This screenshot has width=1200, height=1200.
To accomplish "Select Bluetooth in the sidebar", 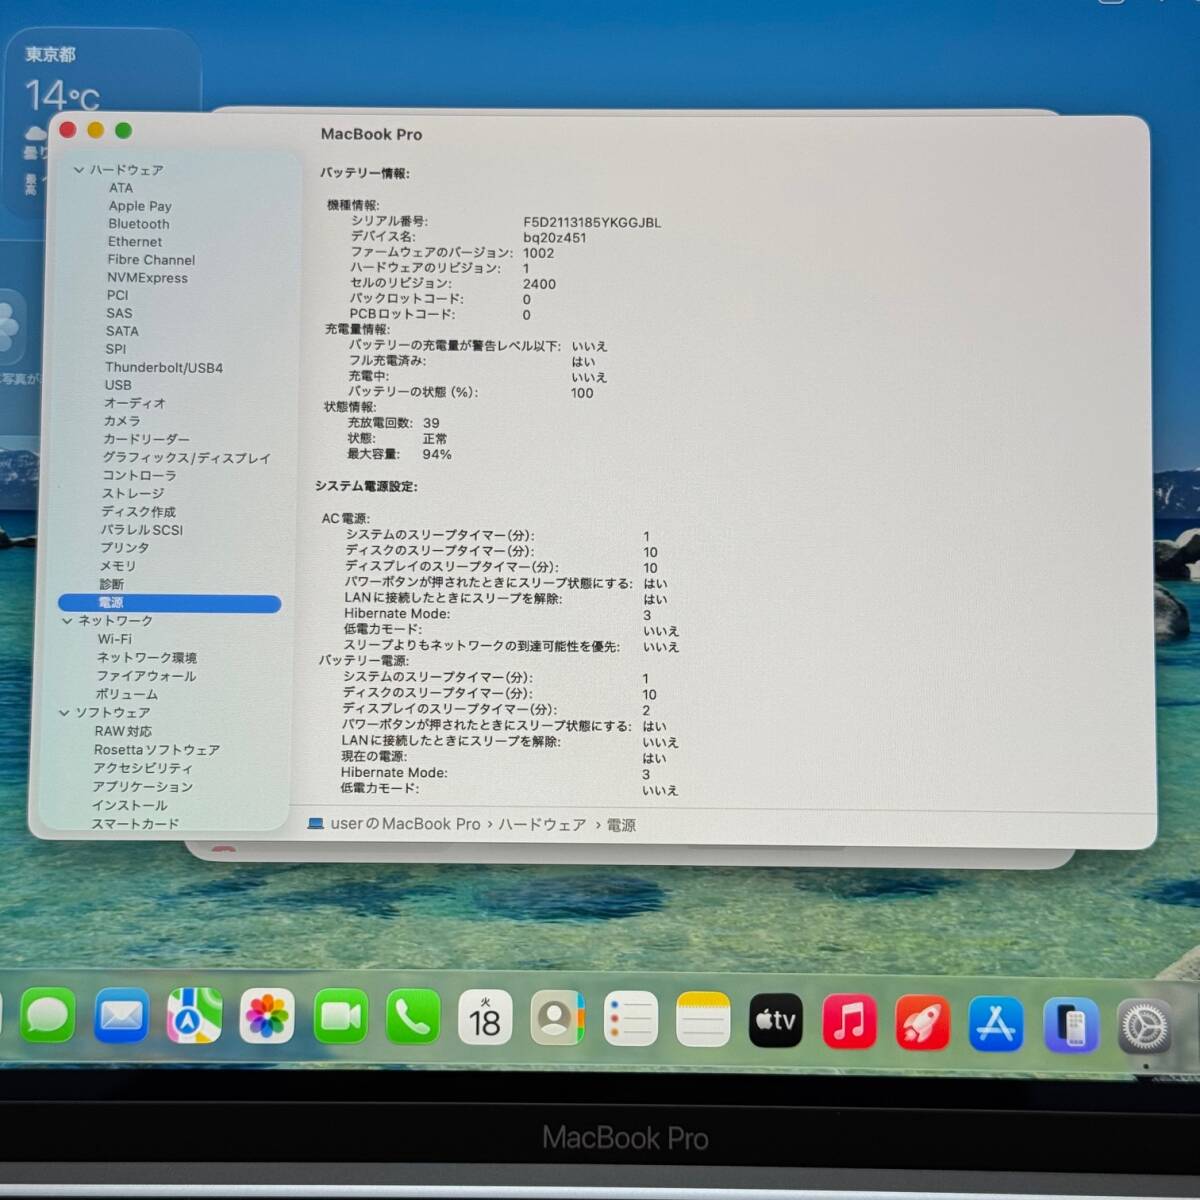I will (138, 224).
